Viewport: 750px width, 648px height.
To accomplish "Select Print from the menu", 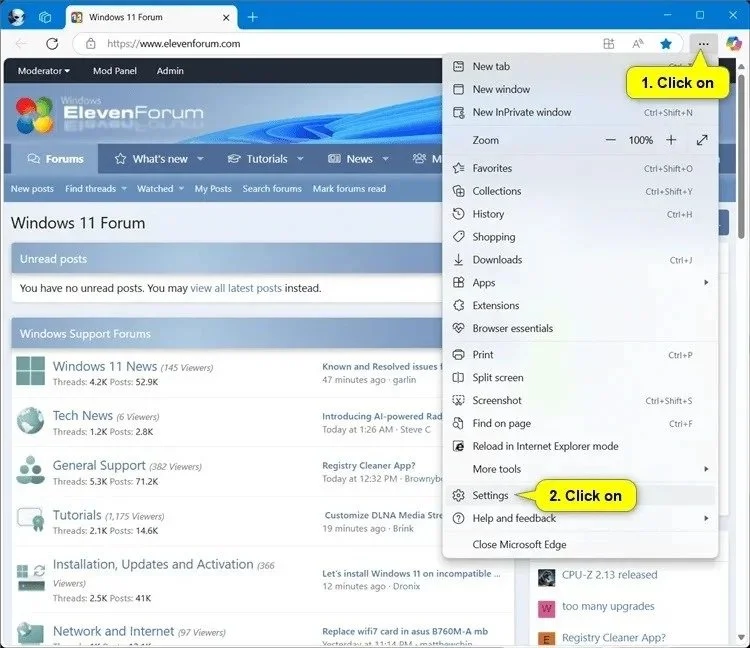I will (580, 355).
